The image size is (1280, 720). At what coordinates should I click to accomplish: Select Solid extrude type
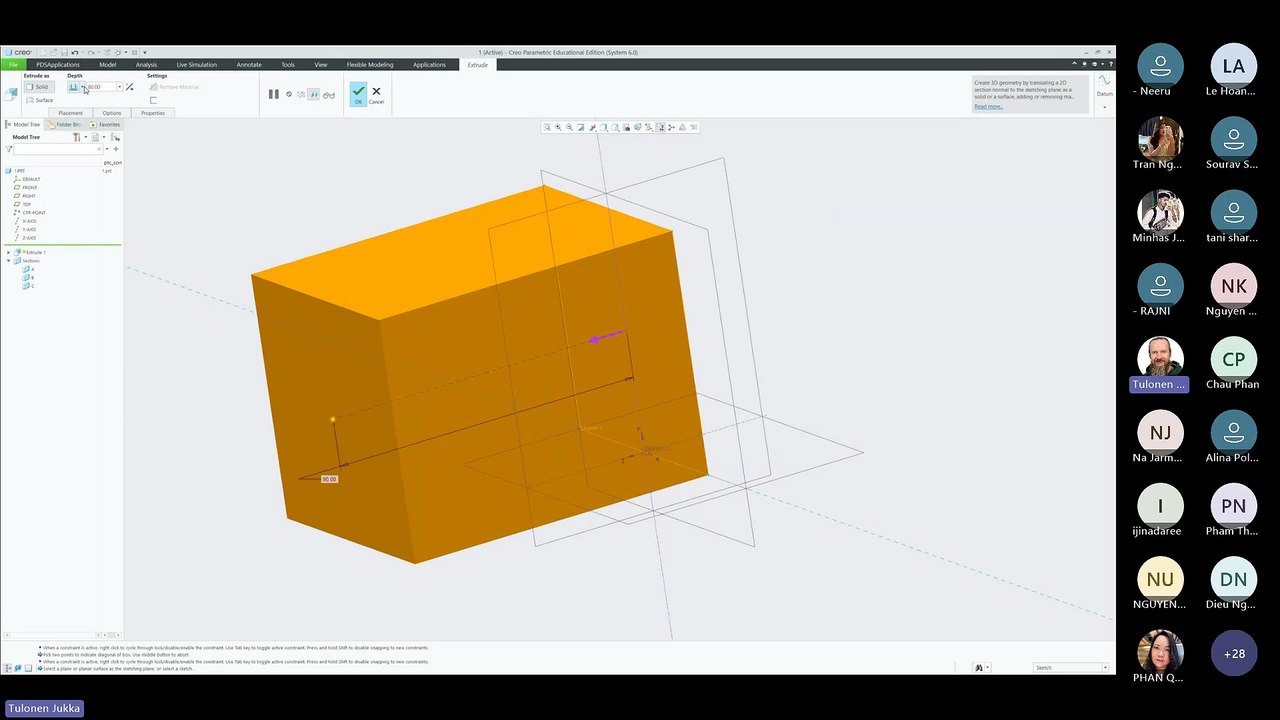(x=40, y=87)
